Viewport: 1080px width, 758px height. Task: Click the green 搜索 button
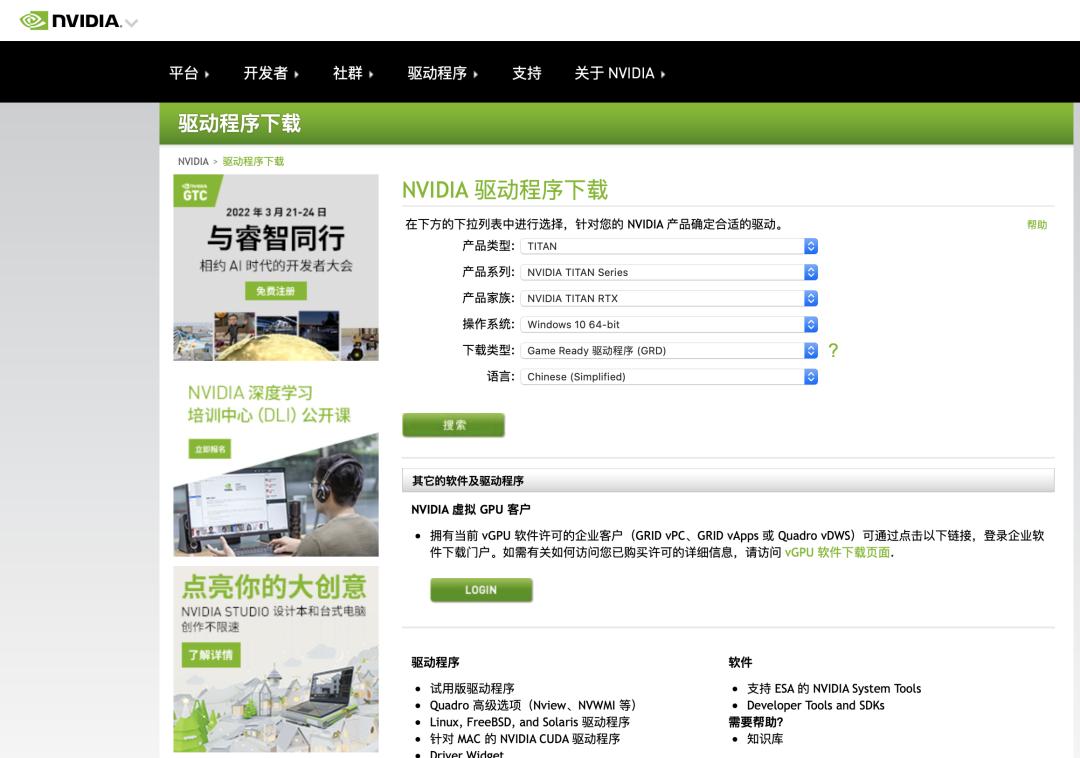(x=454, y=424)
